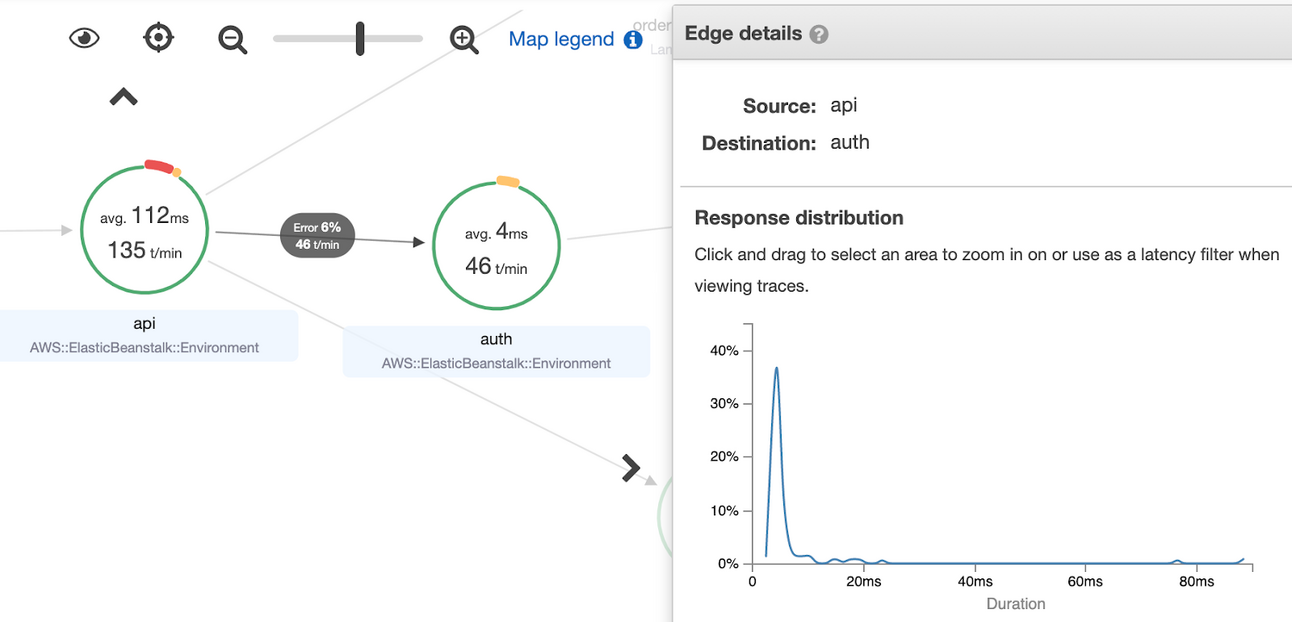Click the arrowhead pointing into the auth node
Viewport: 1292px width, 622px height.
pos(420,240)
